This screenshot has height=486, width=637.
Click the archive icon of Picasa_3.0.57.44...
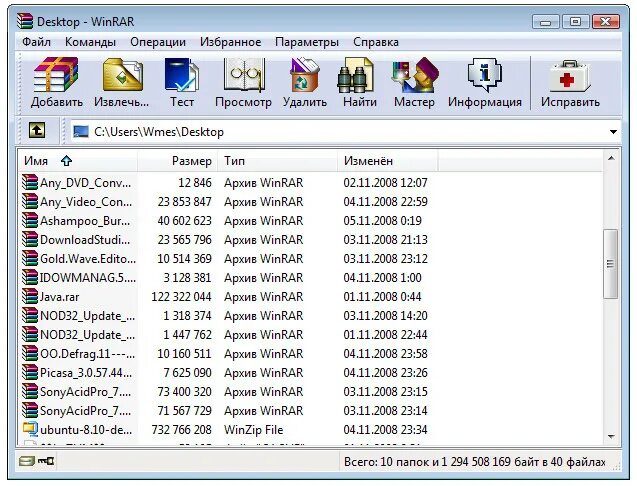coord(30,372)
